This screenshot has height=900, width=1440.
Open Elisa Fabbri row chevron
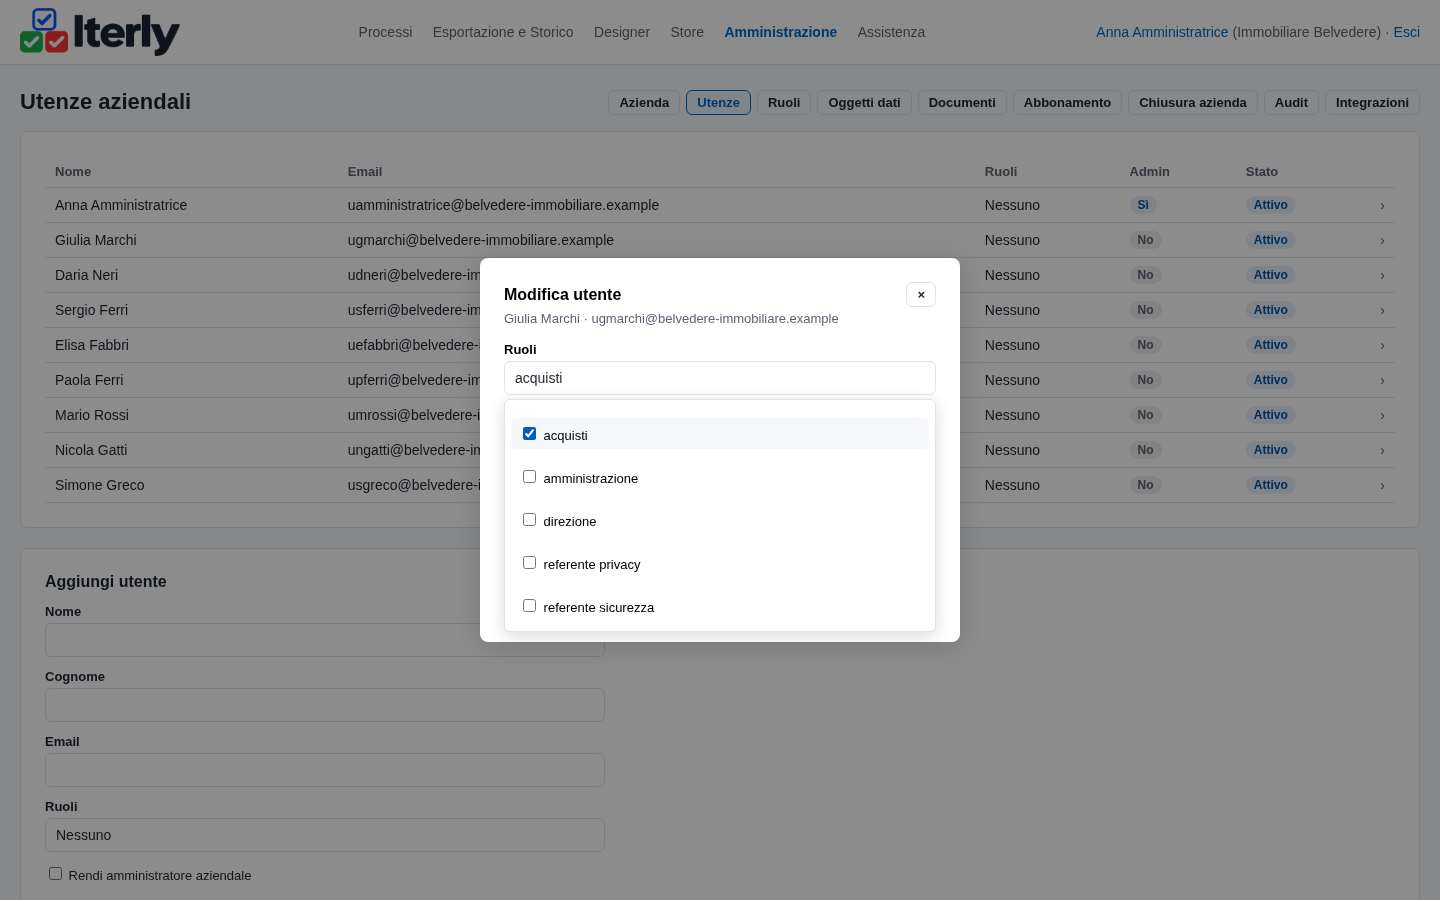[x=1382, y=345]
